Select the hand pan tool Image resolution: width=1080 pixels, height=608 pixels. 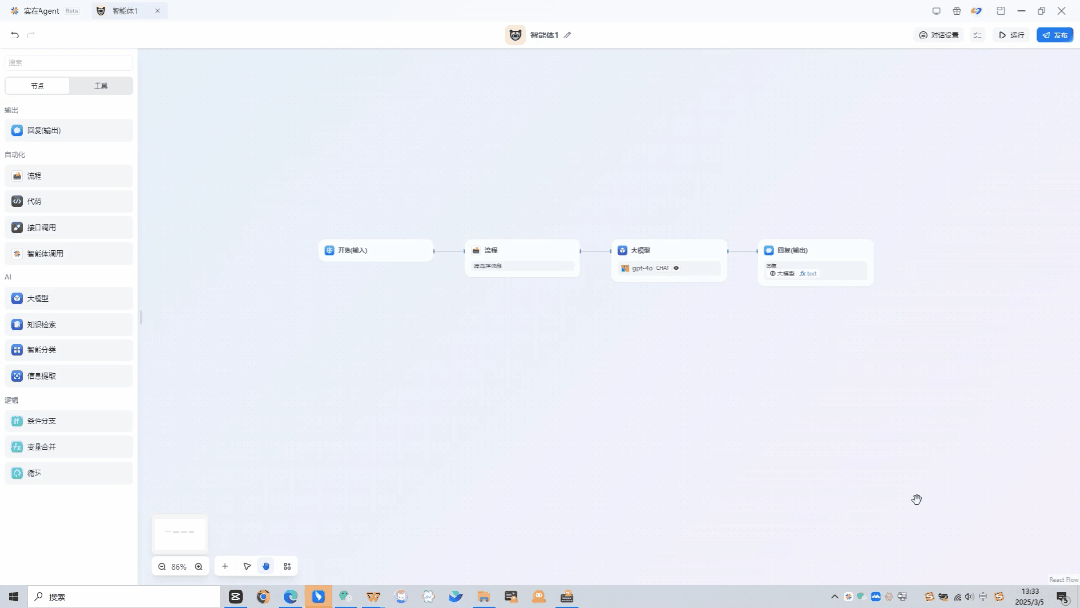(266, 566)
